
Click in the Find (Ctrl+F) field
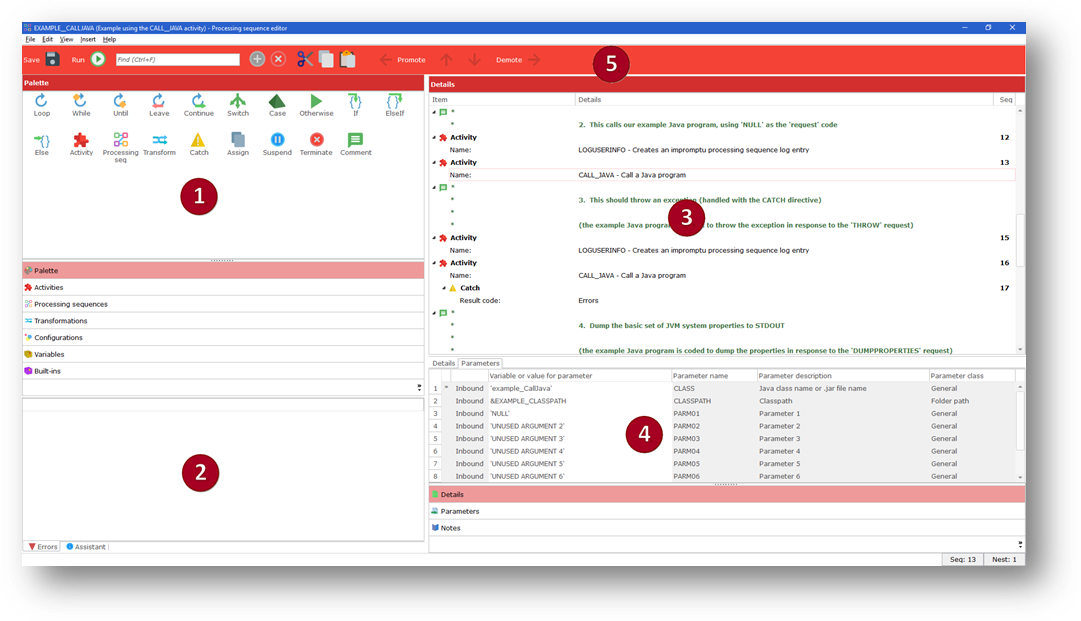pyautogui.click(x=178, y=59)
